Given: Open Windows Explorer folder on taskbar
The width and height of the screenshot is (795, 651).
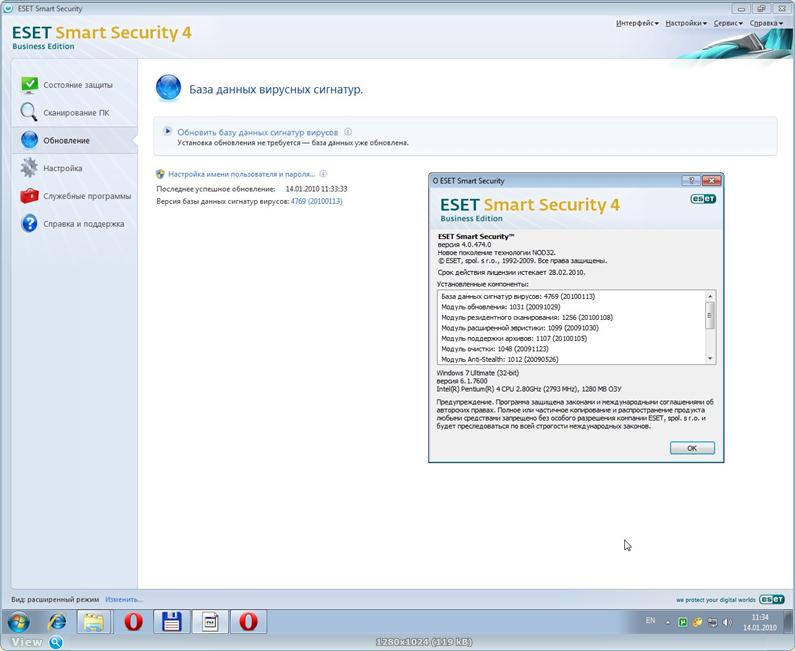Looking at the screenshot, I should pos(94,622).
